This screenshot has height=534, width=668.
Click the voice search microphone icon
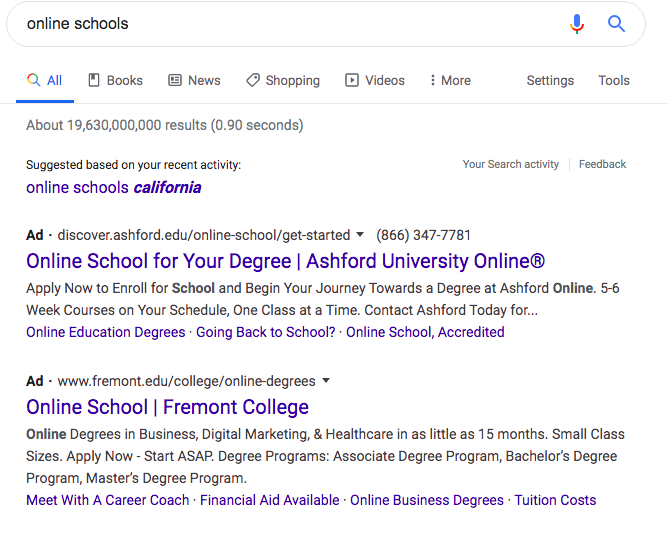[x=577, y=23]
